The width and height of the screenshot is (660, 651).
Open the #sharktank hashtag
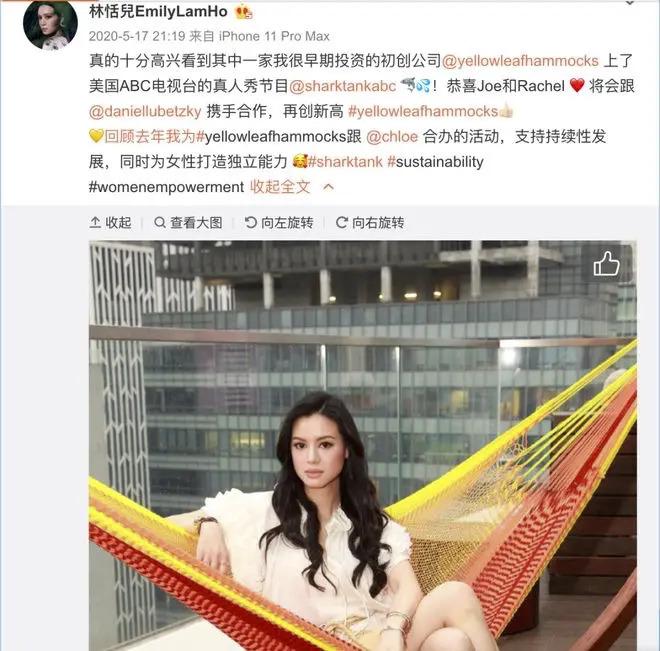click(x=345, y=162)
